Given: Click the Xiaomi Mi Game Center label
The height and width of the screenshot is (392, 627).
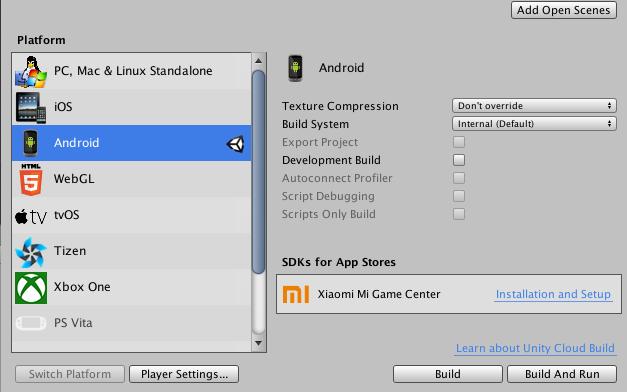Looking at the screenshot, I should point(379,294).
